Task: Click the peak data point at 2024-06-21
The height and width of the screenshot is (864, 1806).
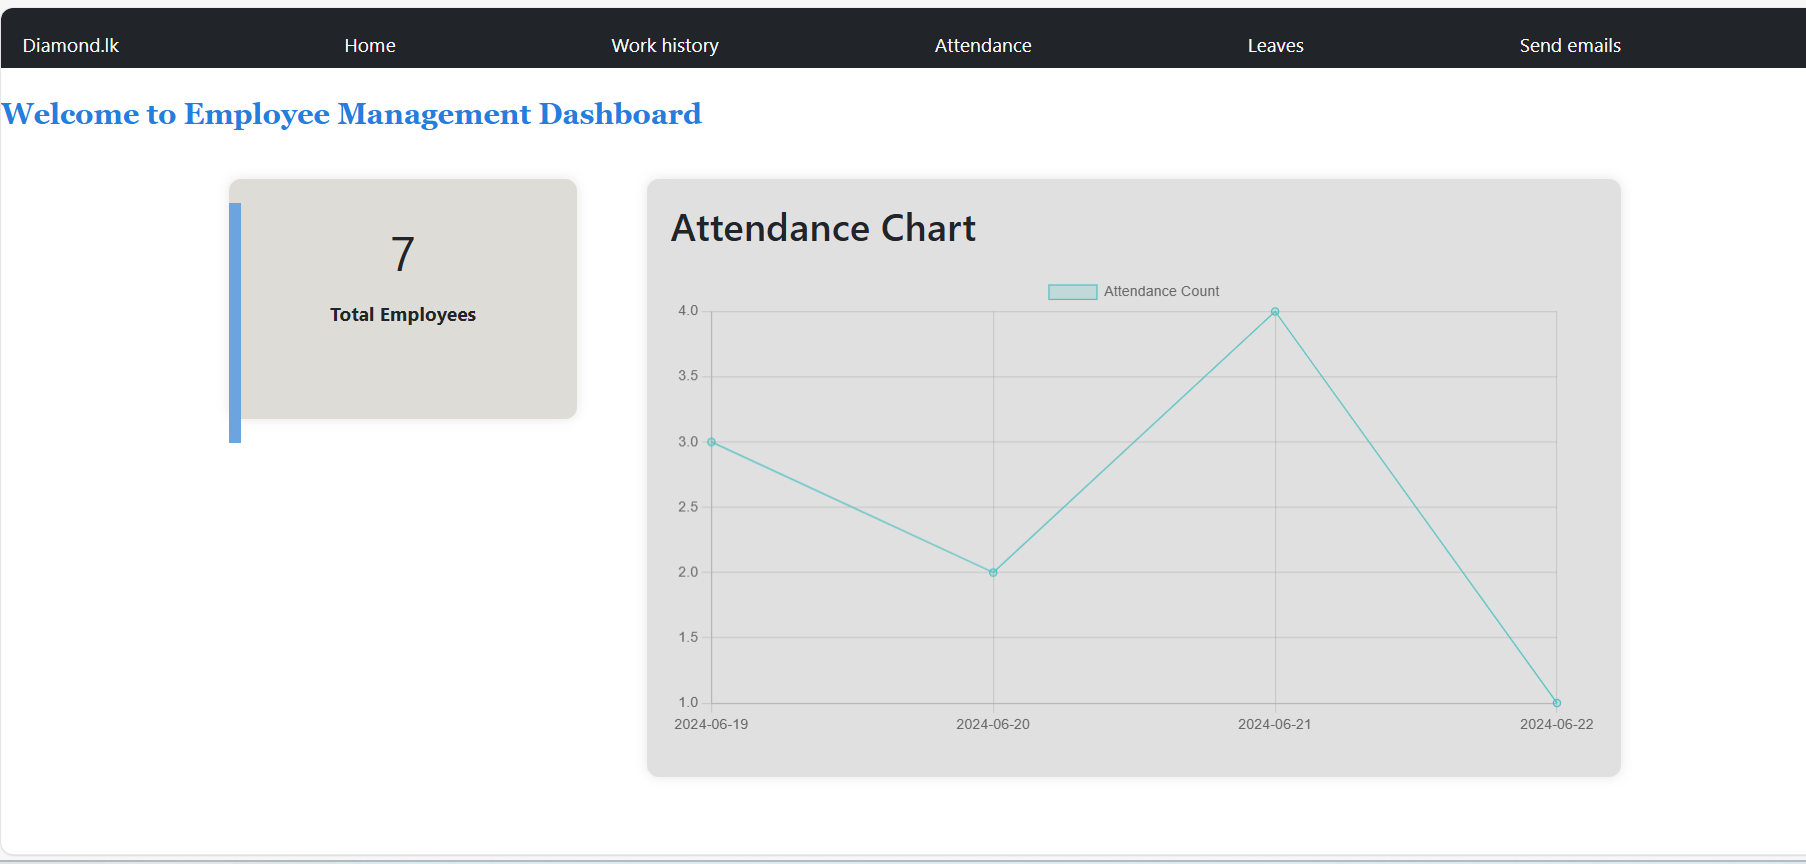Action: (x=1275, y=312)
